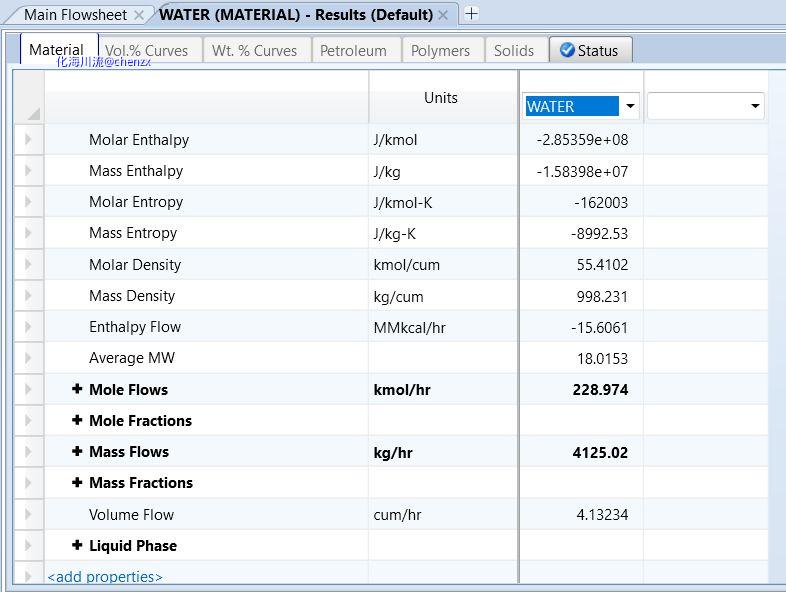786x592 pixels.
Task: Switch to the Main Flowsheet tab
Action: click(76, 15)
